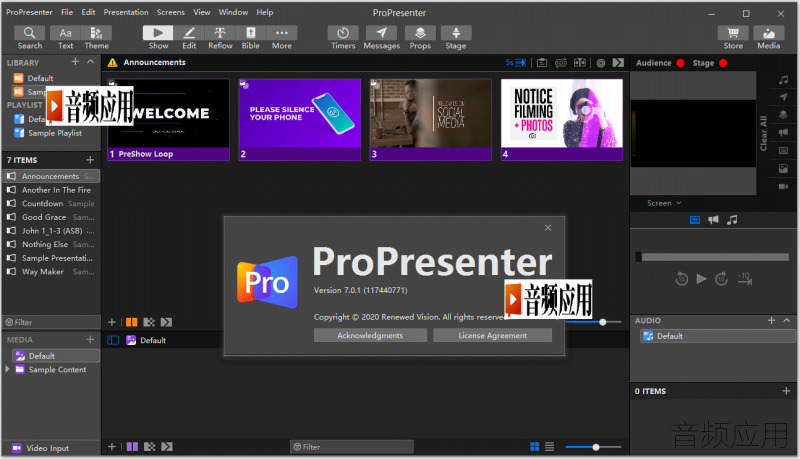Open the Screens menu
This screenshot has height=459, width=800.
tap(170, 12)
